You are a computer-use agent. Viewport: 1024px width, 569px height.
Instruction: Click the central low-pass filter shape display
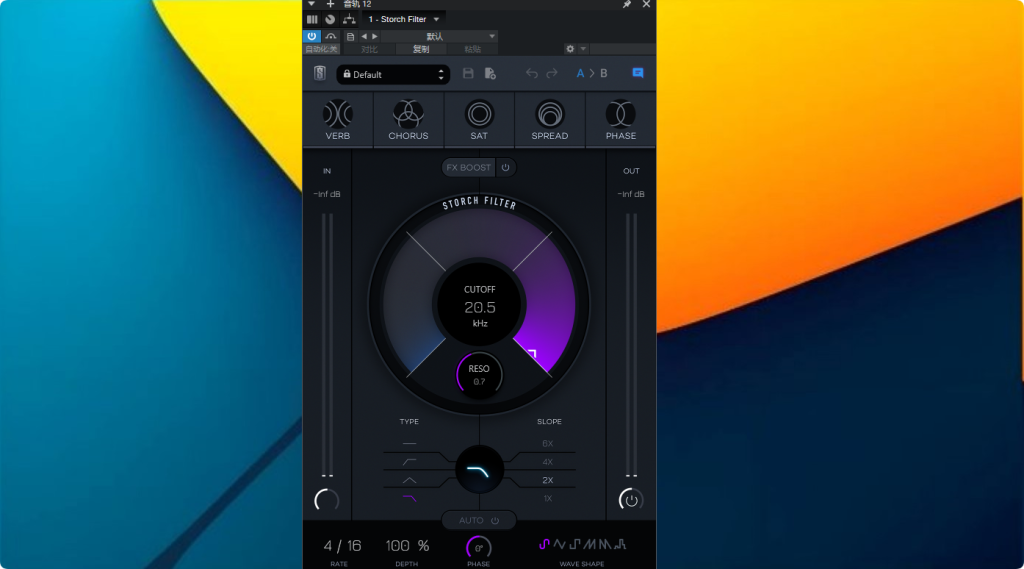point(479,470)
